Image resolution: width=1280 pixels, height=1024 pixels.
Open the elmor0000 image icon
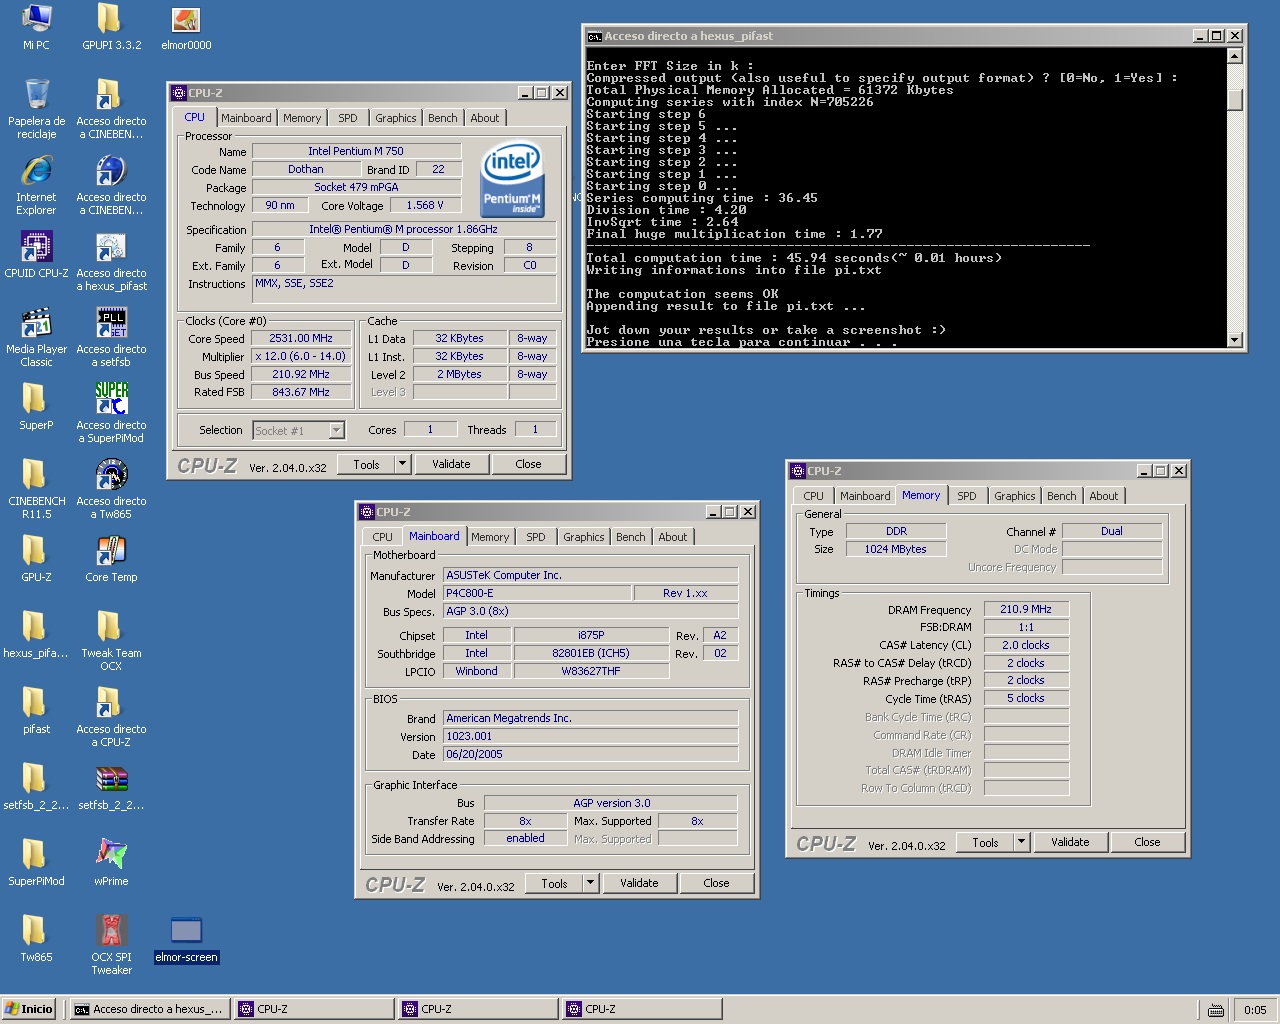coord(186,27)
